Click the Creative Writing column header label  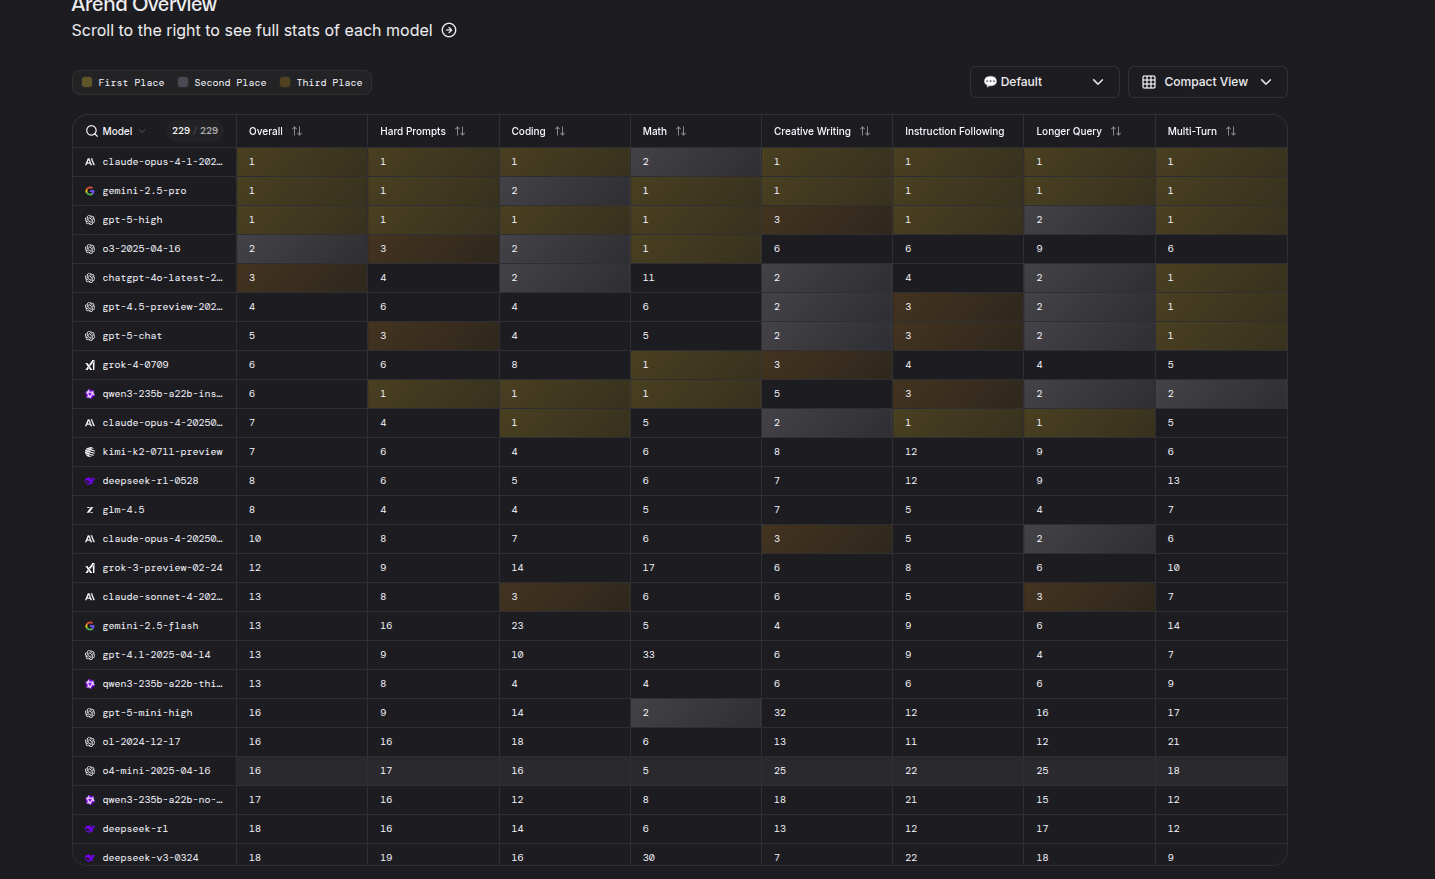[x=812, y=131]
